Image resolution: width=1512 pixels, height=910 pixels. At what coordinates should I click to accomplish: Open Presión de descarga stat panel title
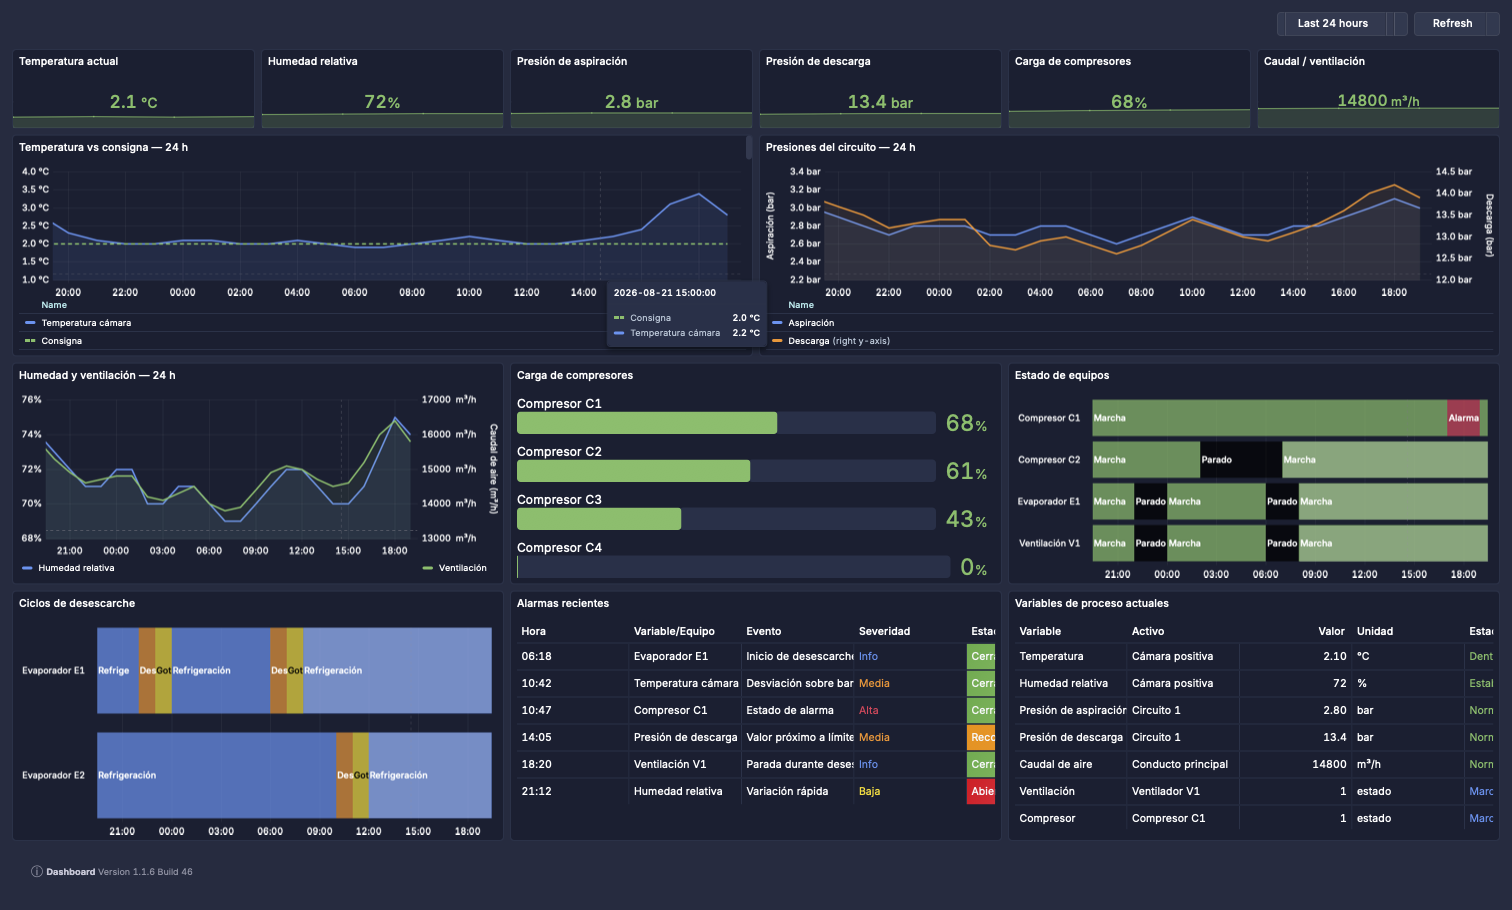pyautogui.click(x=818, y=61)
